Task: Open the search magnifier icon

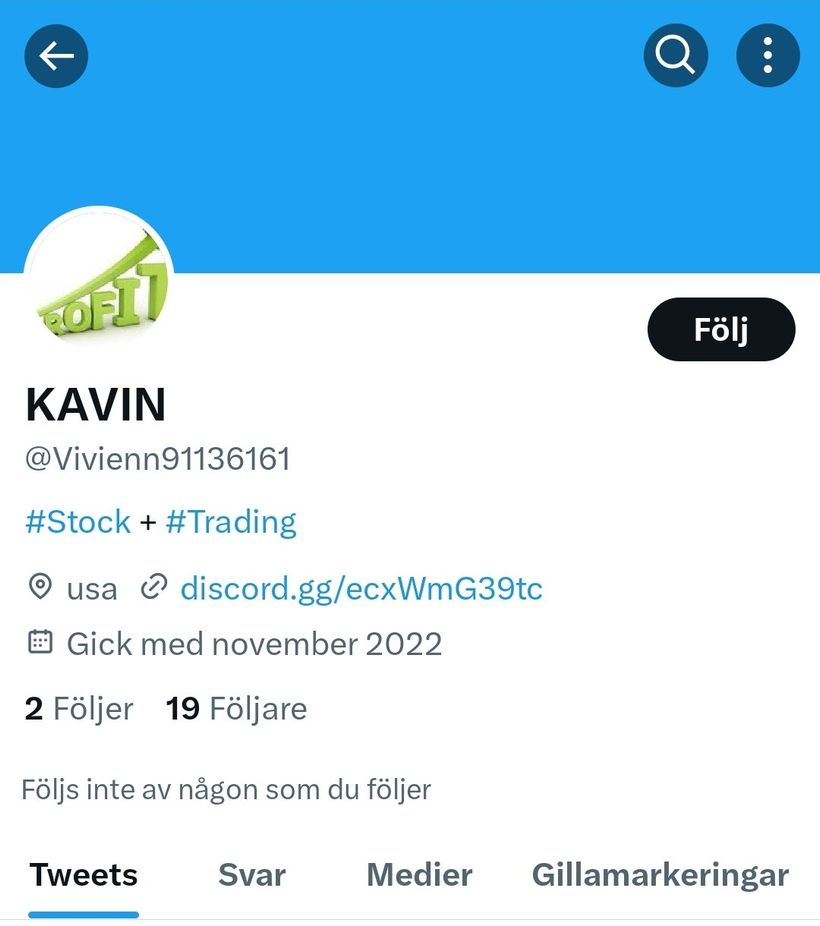Action: tap(676, 56)
